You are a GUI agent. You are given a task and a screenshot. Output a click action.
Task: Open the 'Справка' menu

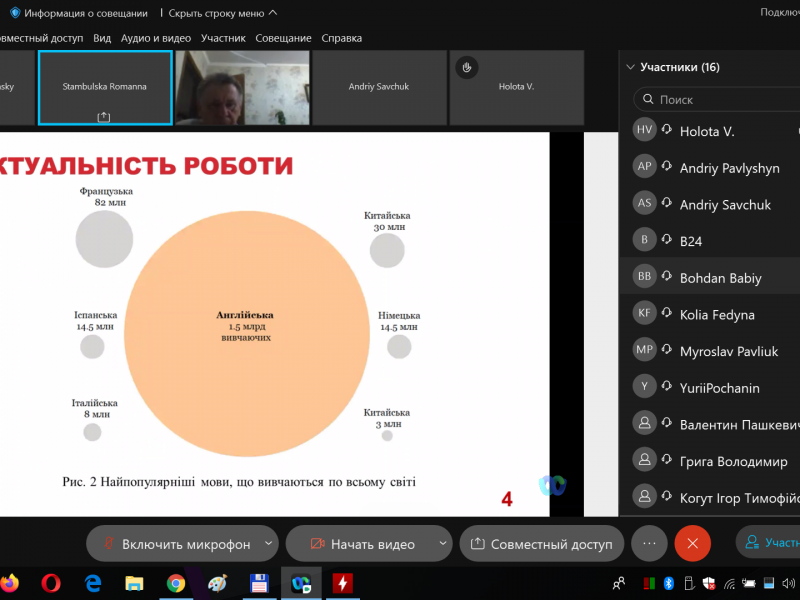pos(341,38)
